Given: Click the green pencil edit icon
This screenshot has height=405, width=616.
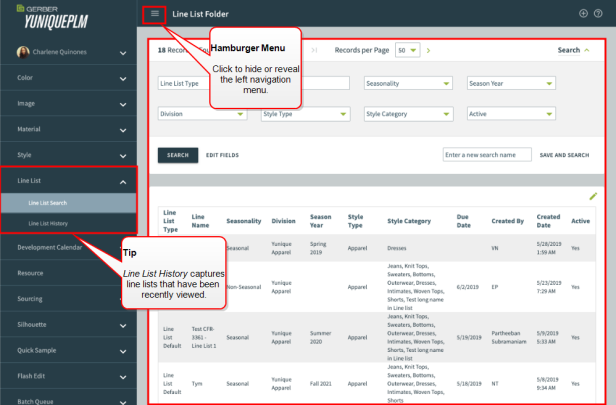Looking at the screenshot, I should tap(593, 196).
